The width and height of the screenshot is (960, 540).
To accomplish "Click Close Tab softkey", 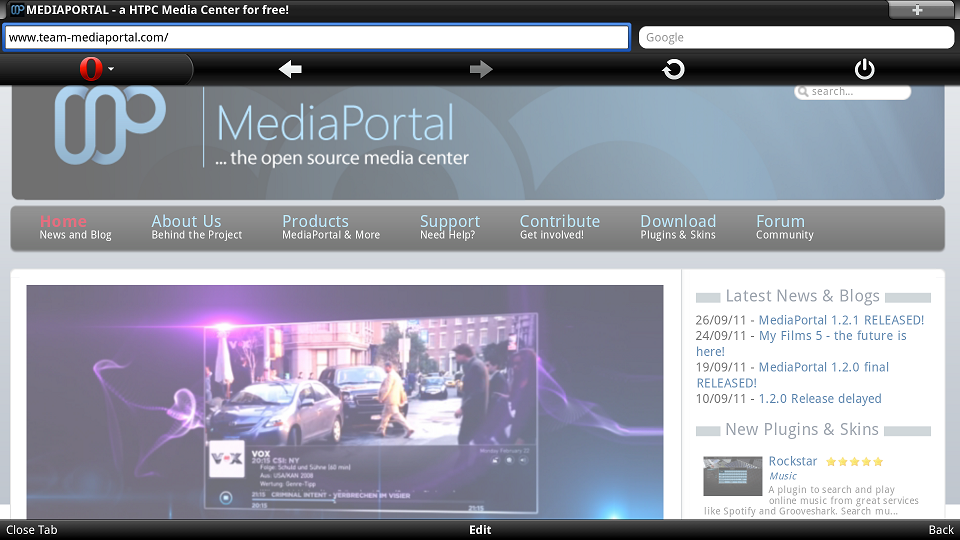I will (32, 530).
